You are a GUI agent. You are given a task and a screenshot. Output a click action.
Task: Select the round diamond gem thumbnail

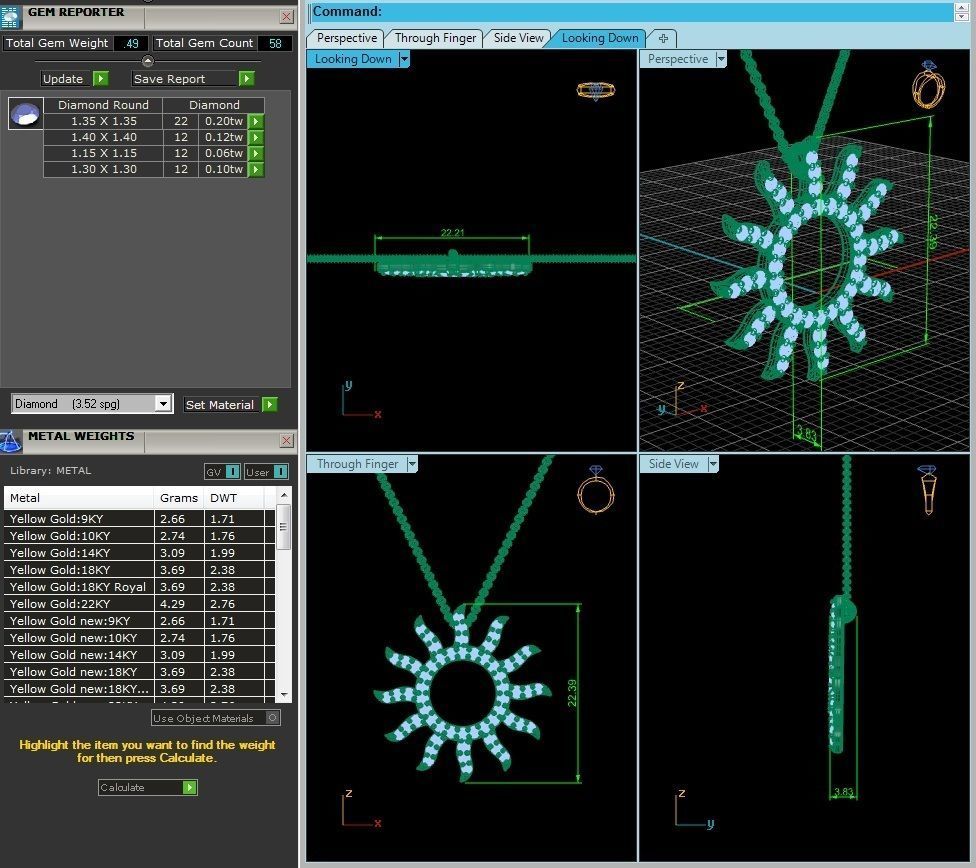pyautogui.click(x=26, y=113)
